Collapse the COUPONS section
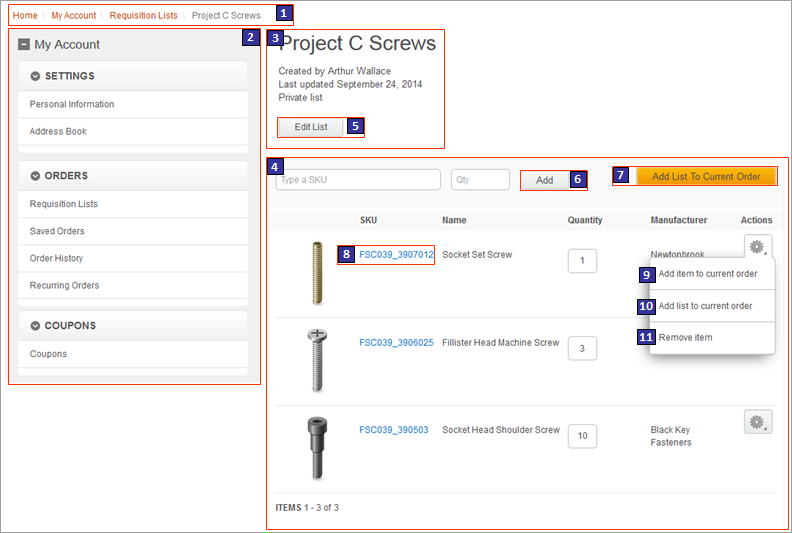This screenshot has width=792, height=533. 35,326
